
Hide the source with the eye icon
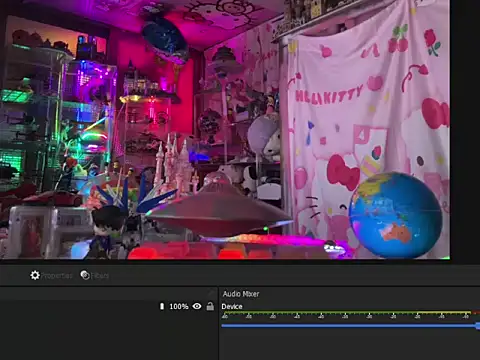point(197,306)
